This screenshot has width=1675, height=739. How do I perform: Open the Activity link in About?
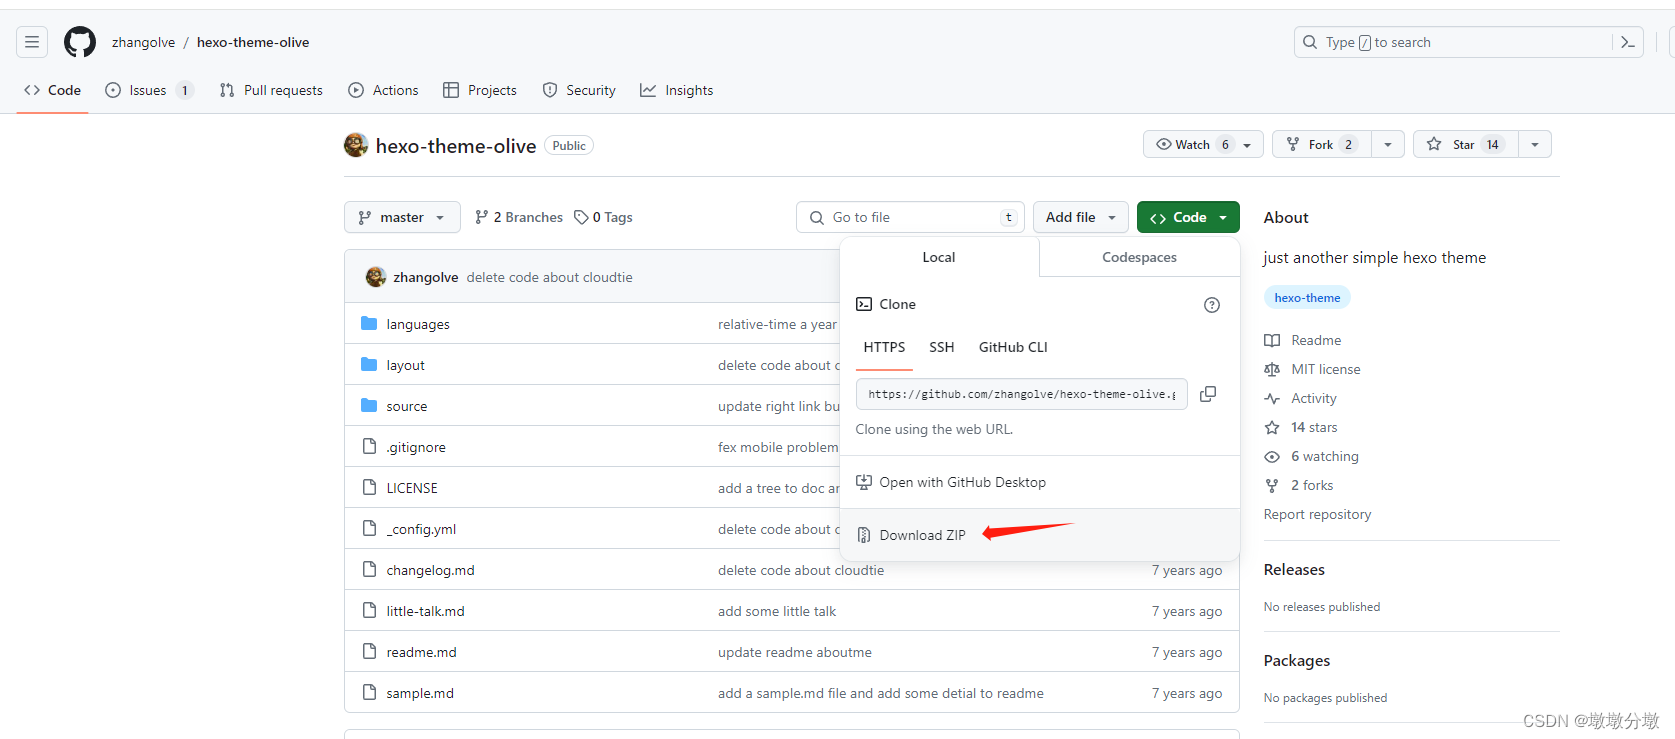tap(1313, 398)
